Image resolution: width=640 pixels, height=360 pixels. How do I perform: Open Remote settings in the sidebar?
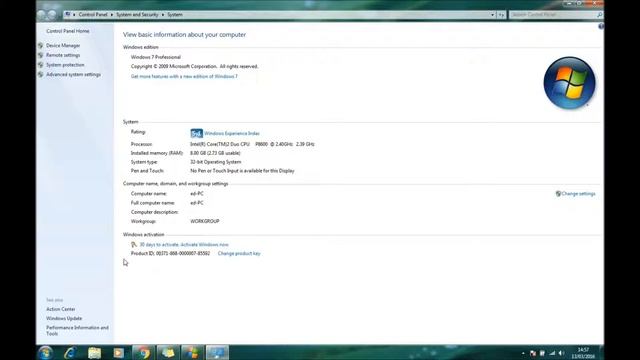[63, 55]
